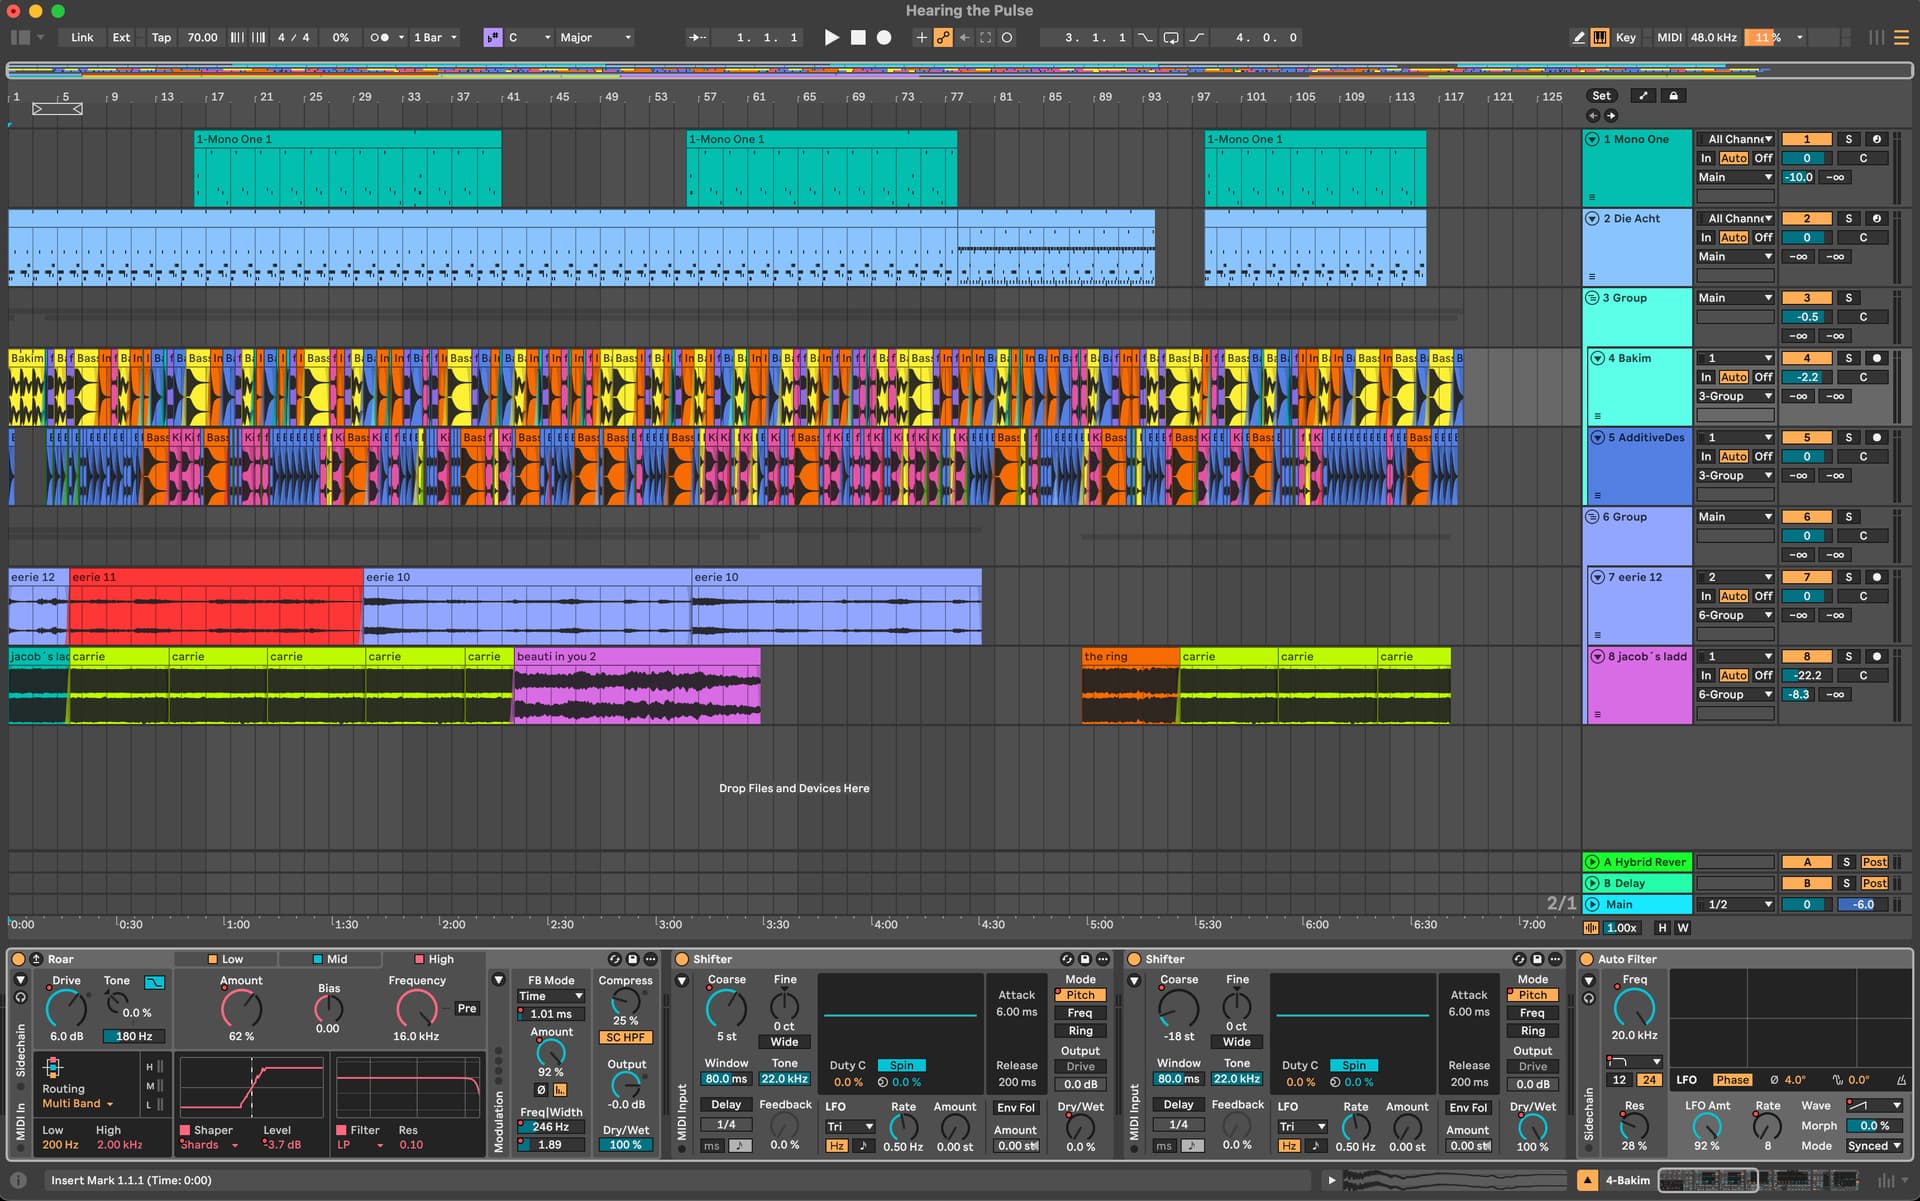The height and width of the screenshot is (1201, 1920).
Task: Click the Lock Envelopes padlock icon
Action: [1673, 96]
